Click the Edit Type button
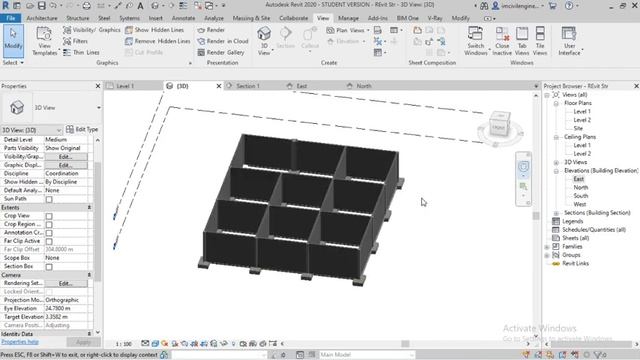This screenshot has height=360, width=640. [x=82, y=129]
